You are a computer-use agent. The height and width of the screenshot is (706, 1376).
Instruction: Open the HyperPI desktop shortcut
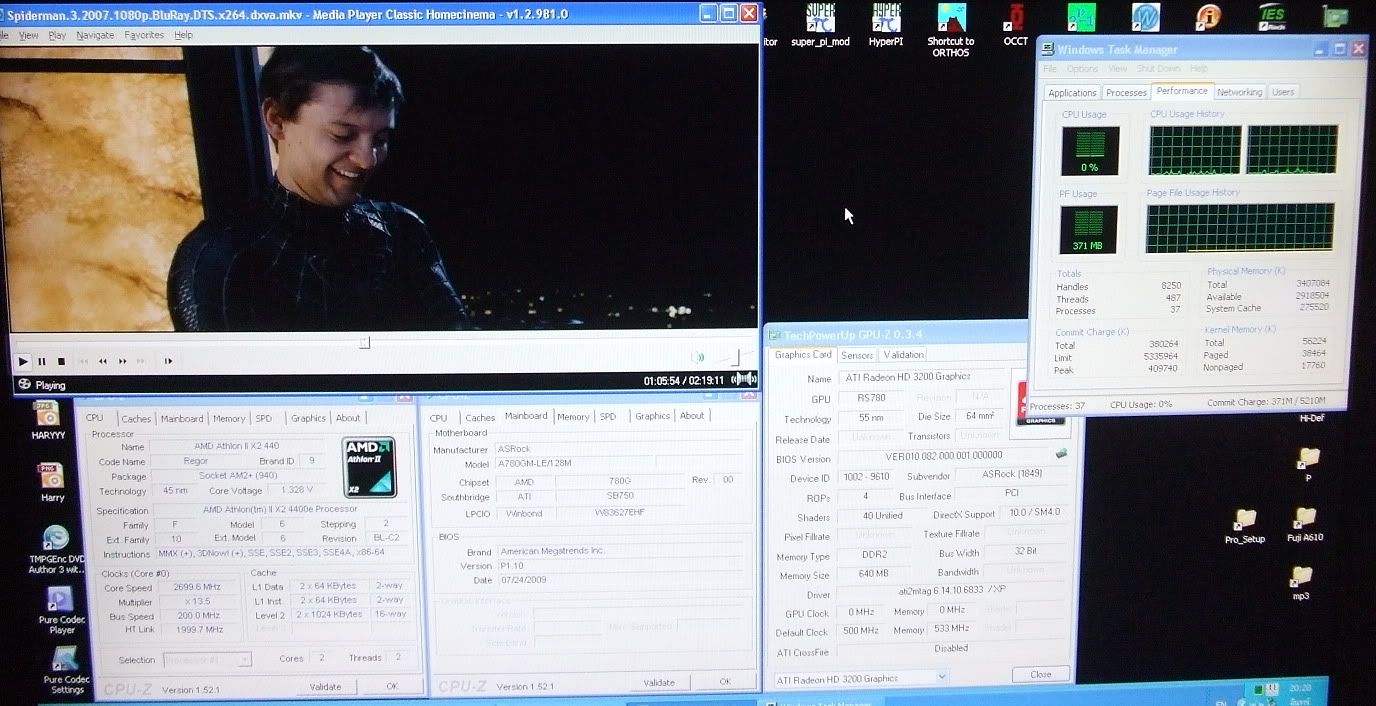[886, 25]
